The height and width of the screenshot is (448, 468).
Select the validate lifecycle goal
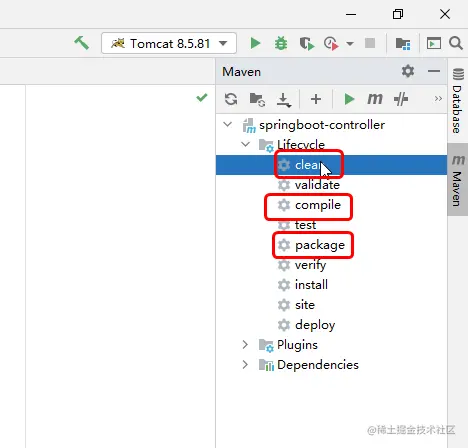tap(317, 185)
